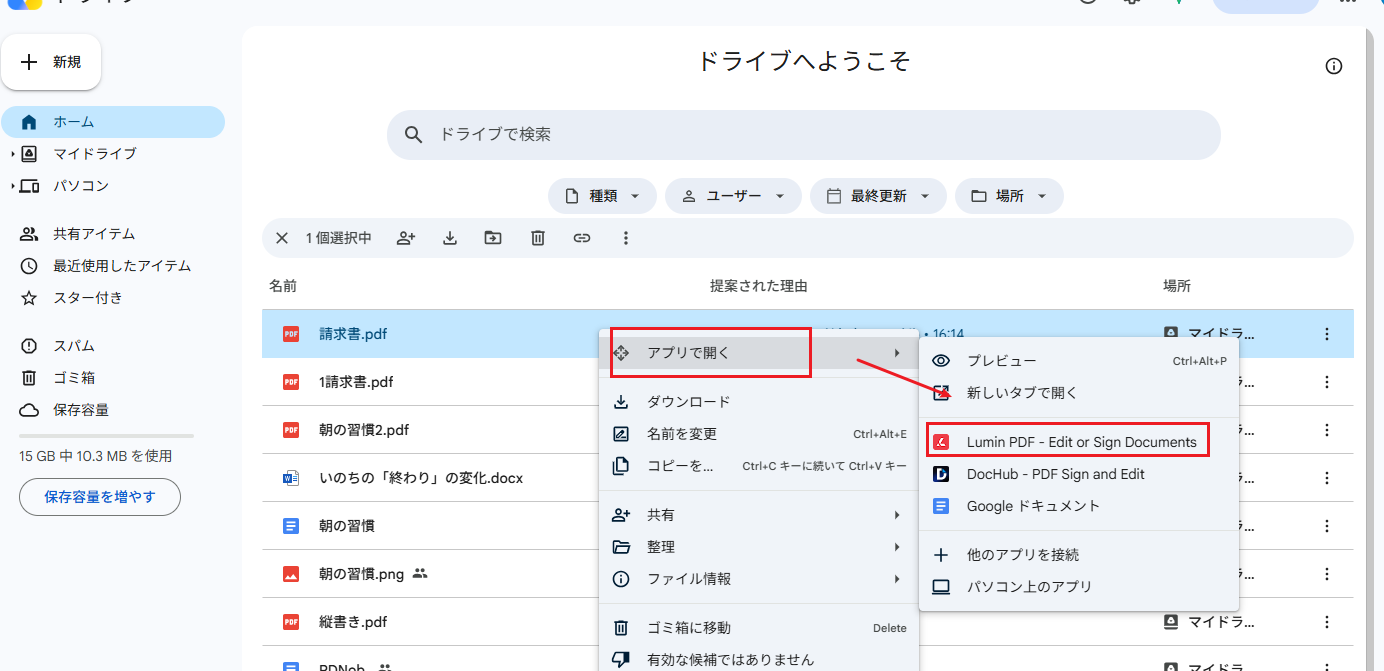Select the 1請求書.pdf file
This screenshot has height=671, width=1384.
click(356, 382)
